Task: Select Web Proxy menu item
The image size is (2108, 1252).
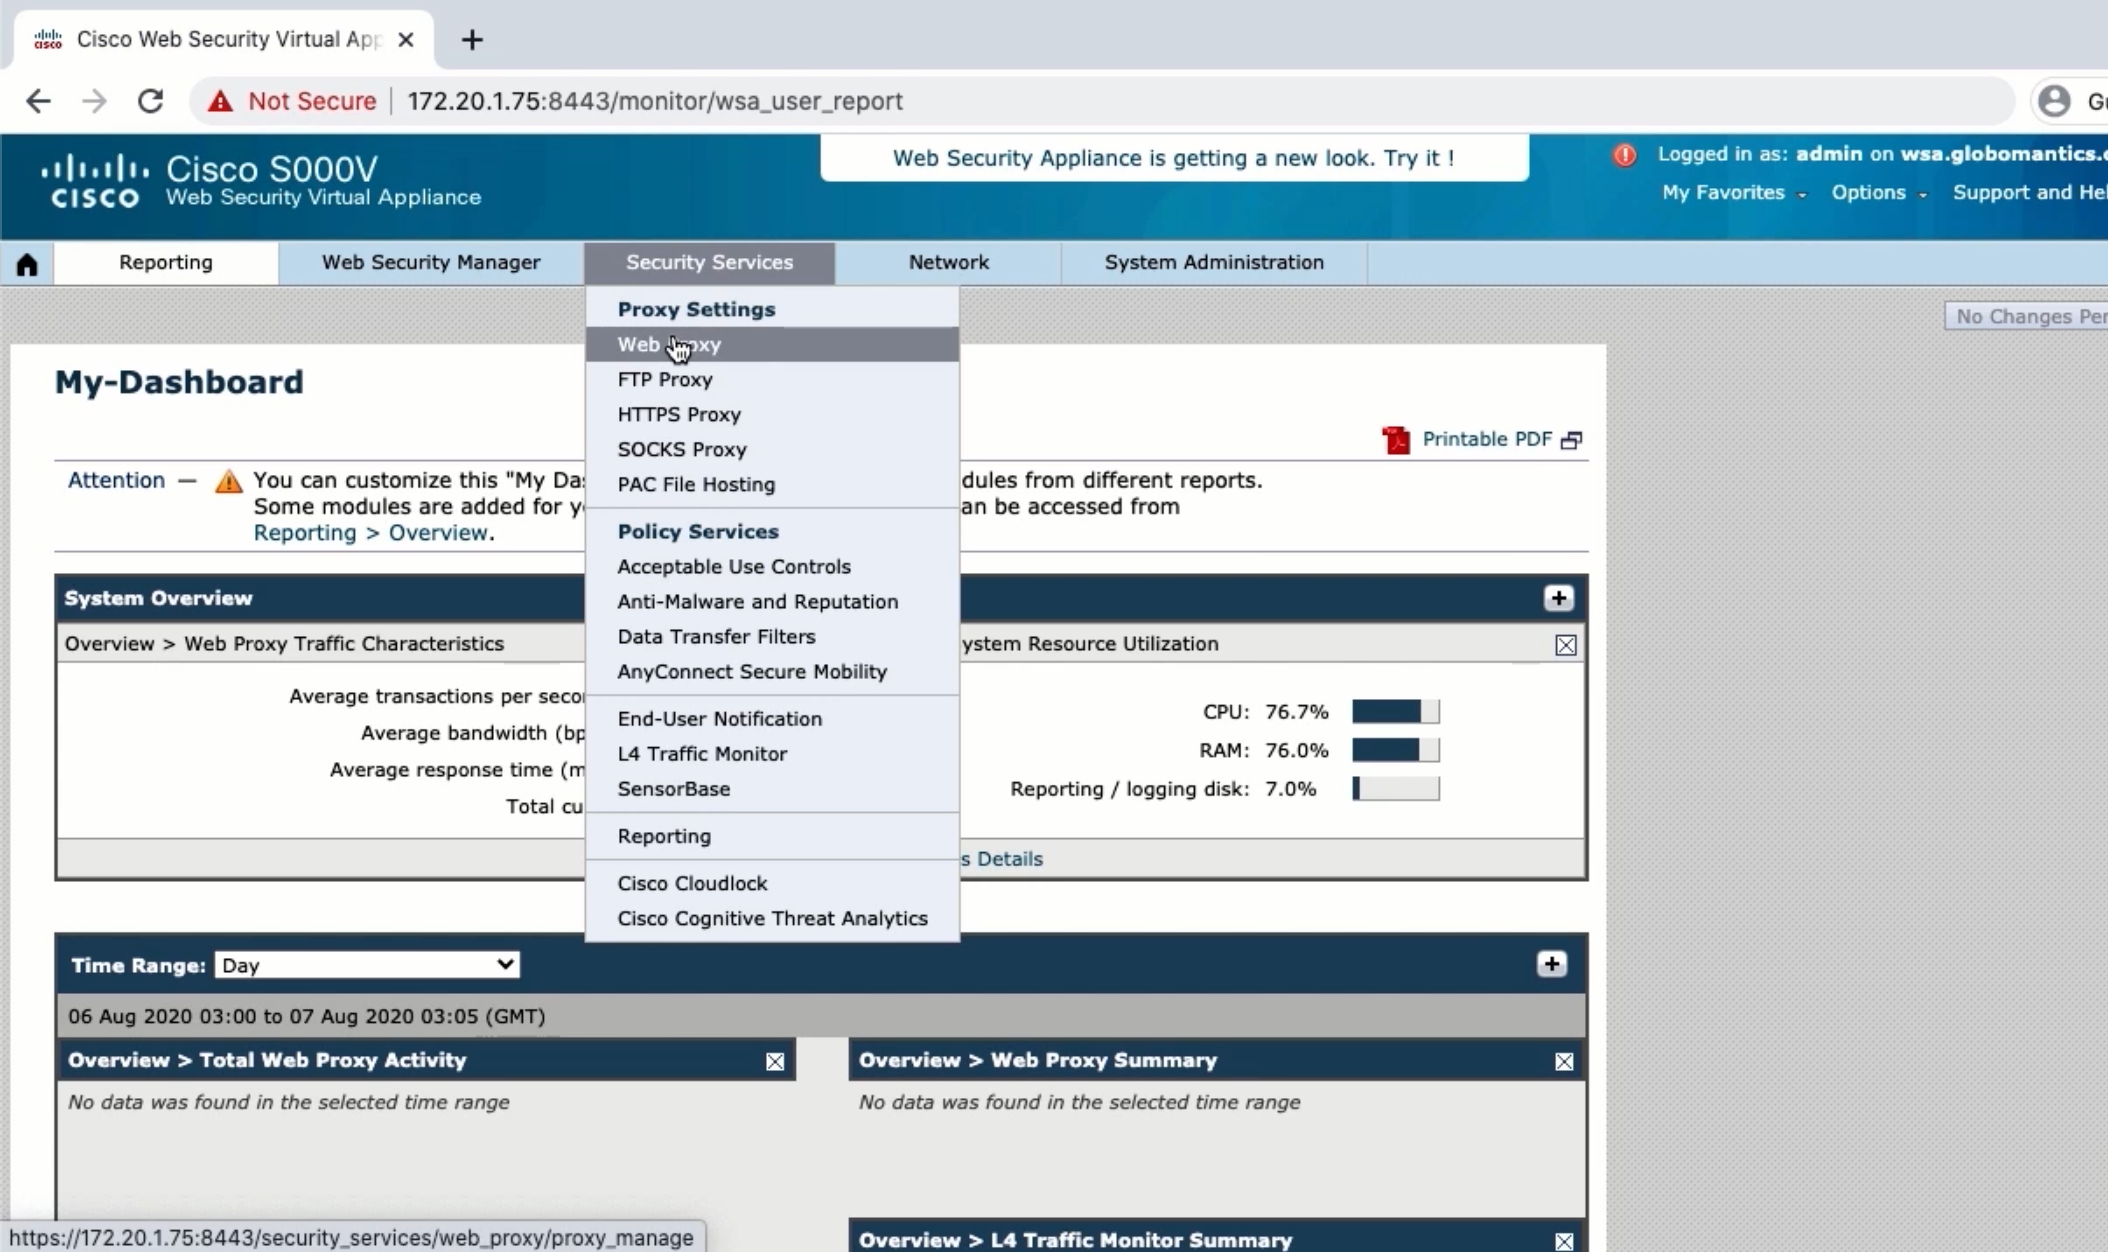Action: (x=772, y=344)
